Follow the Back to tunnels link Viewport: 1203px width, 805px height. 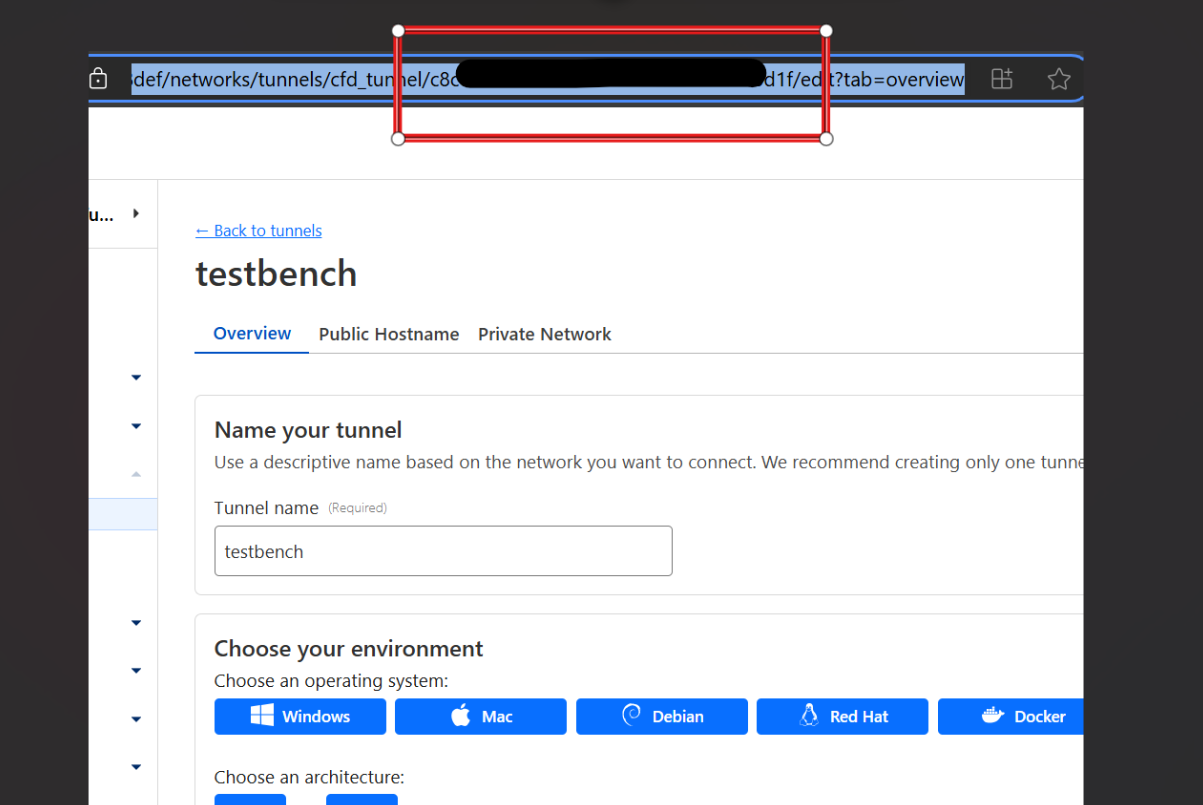tap(259, 230)
